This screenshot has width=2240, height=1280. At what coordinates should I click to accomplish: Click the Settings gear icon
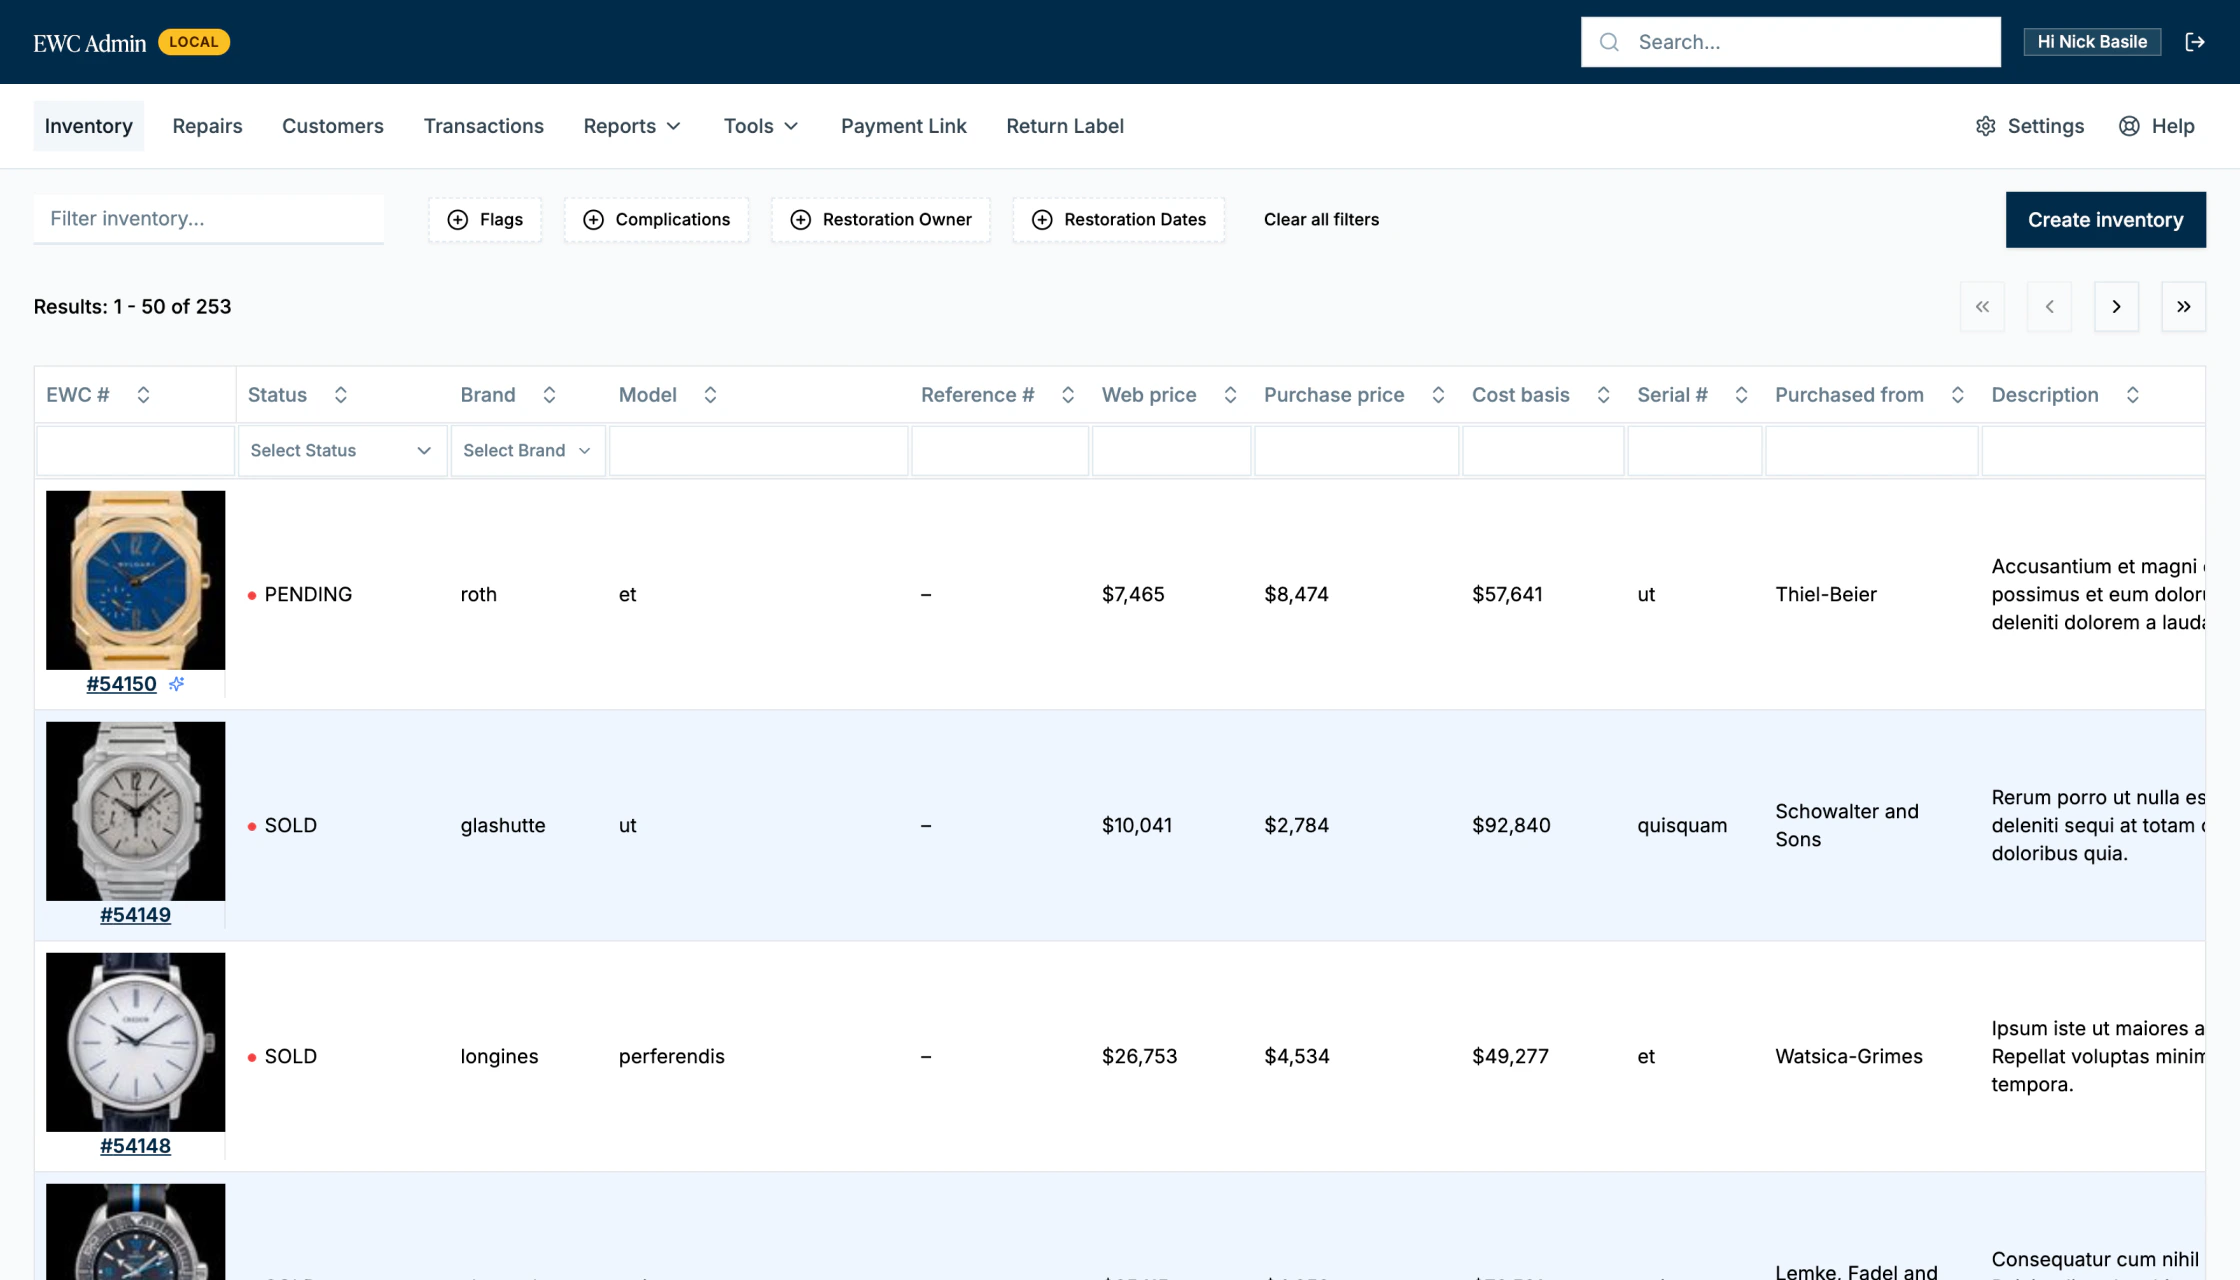click(1986, 126)
